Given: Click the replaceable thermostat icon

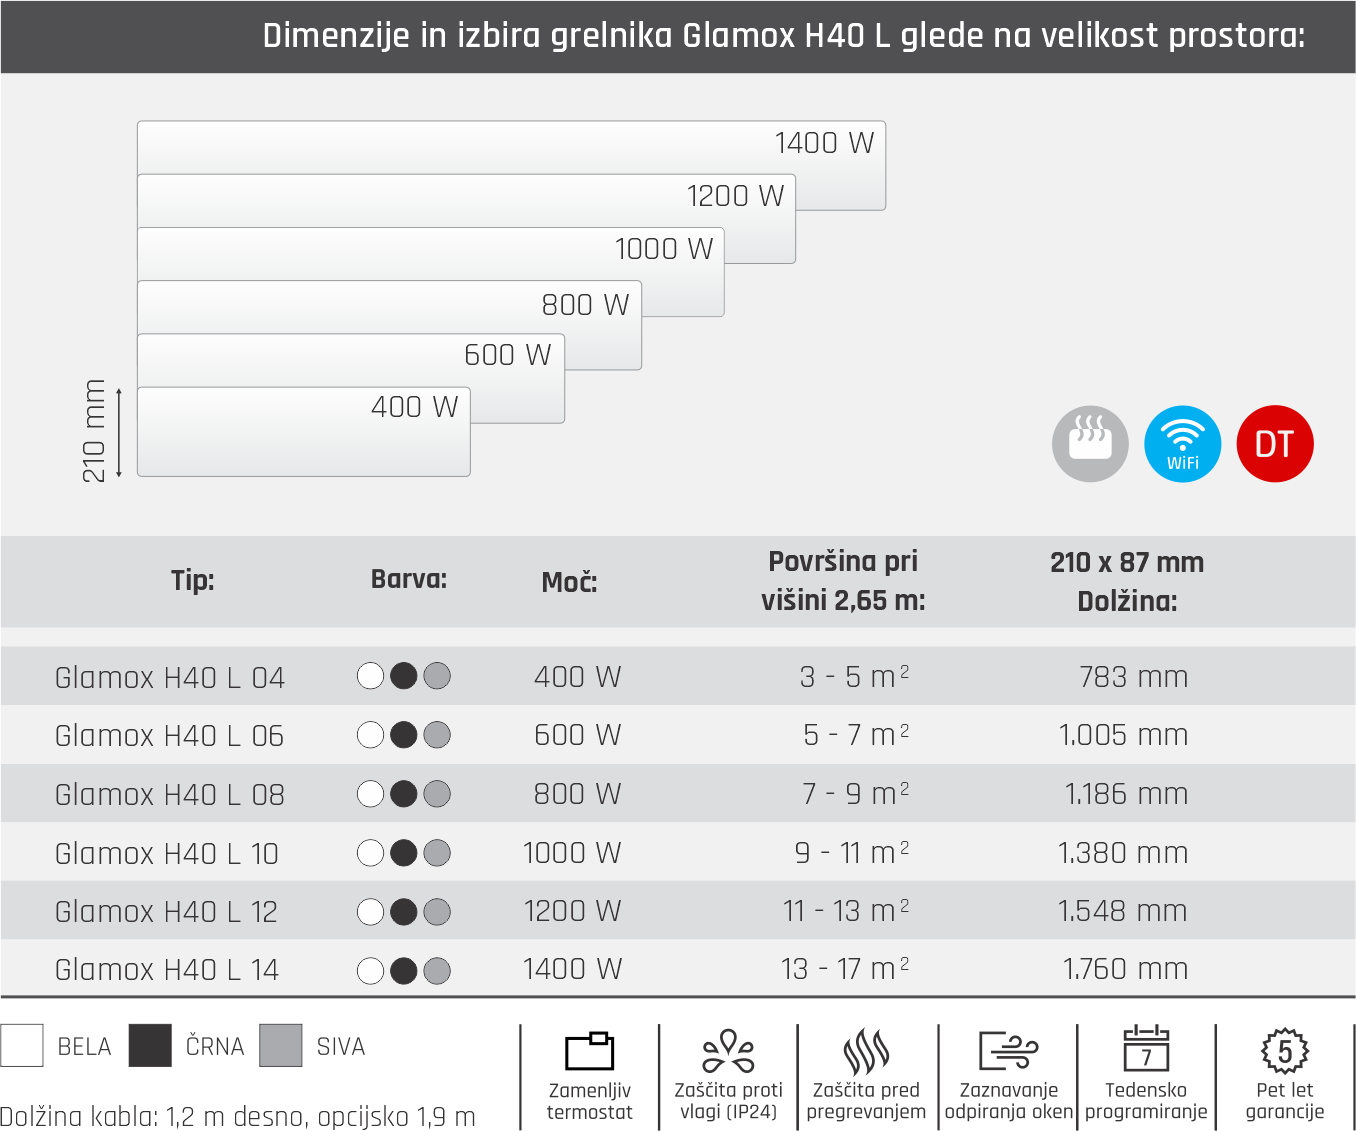Looking at the screenshot, I should 590,1051.
